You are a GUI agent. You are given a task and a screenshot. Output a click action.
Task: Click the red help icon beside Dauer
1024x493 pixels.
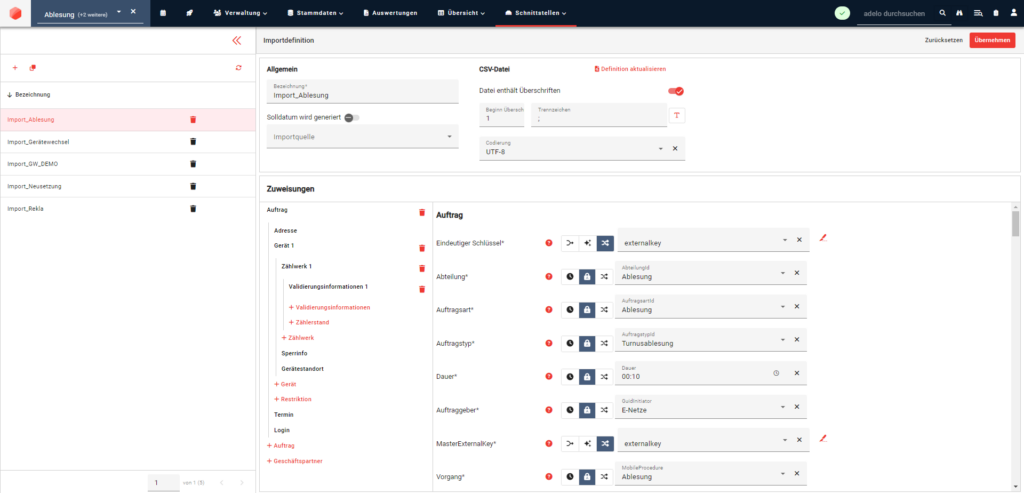pos(548,377)
